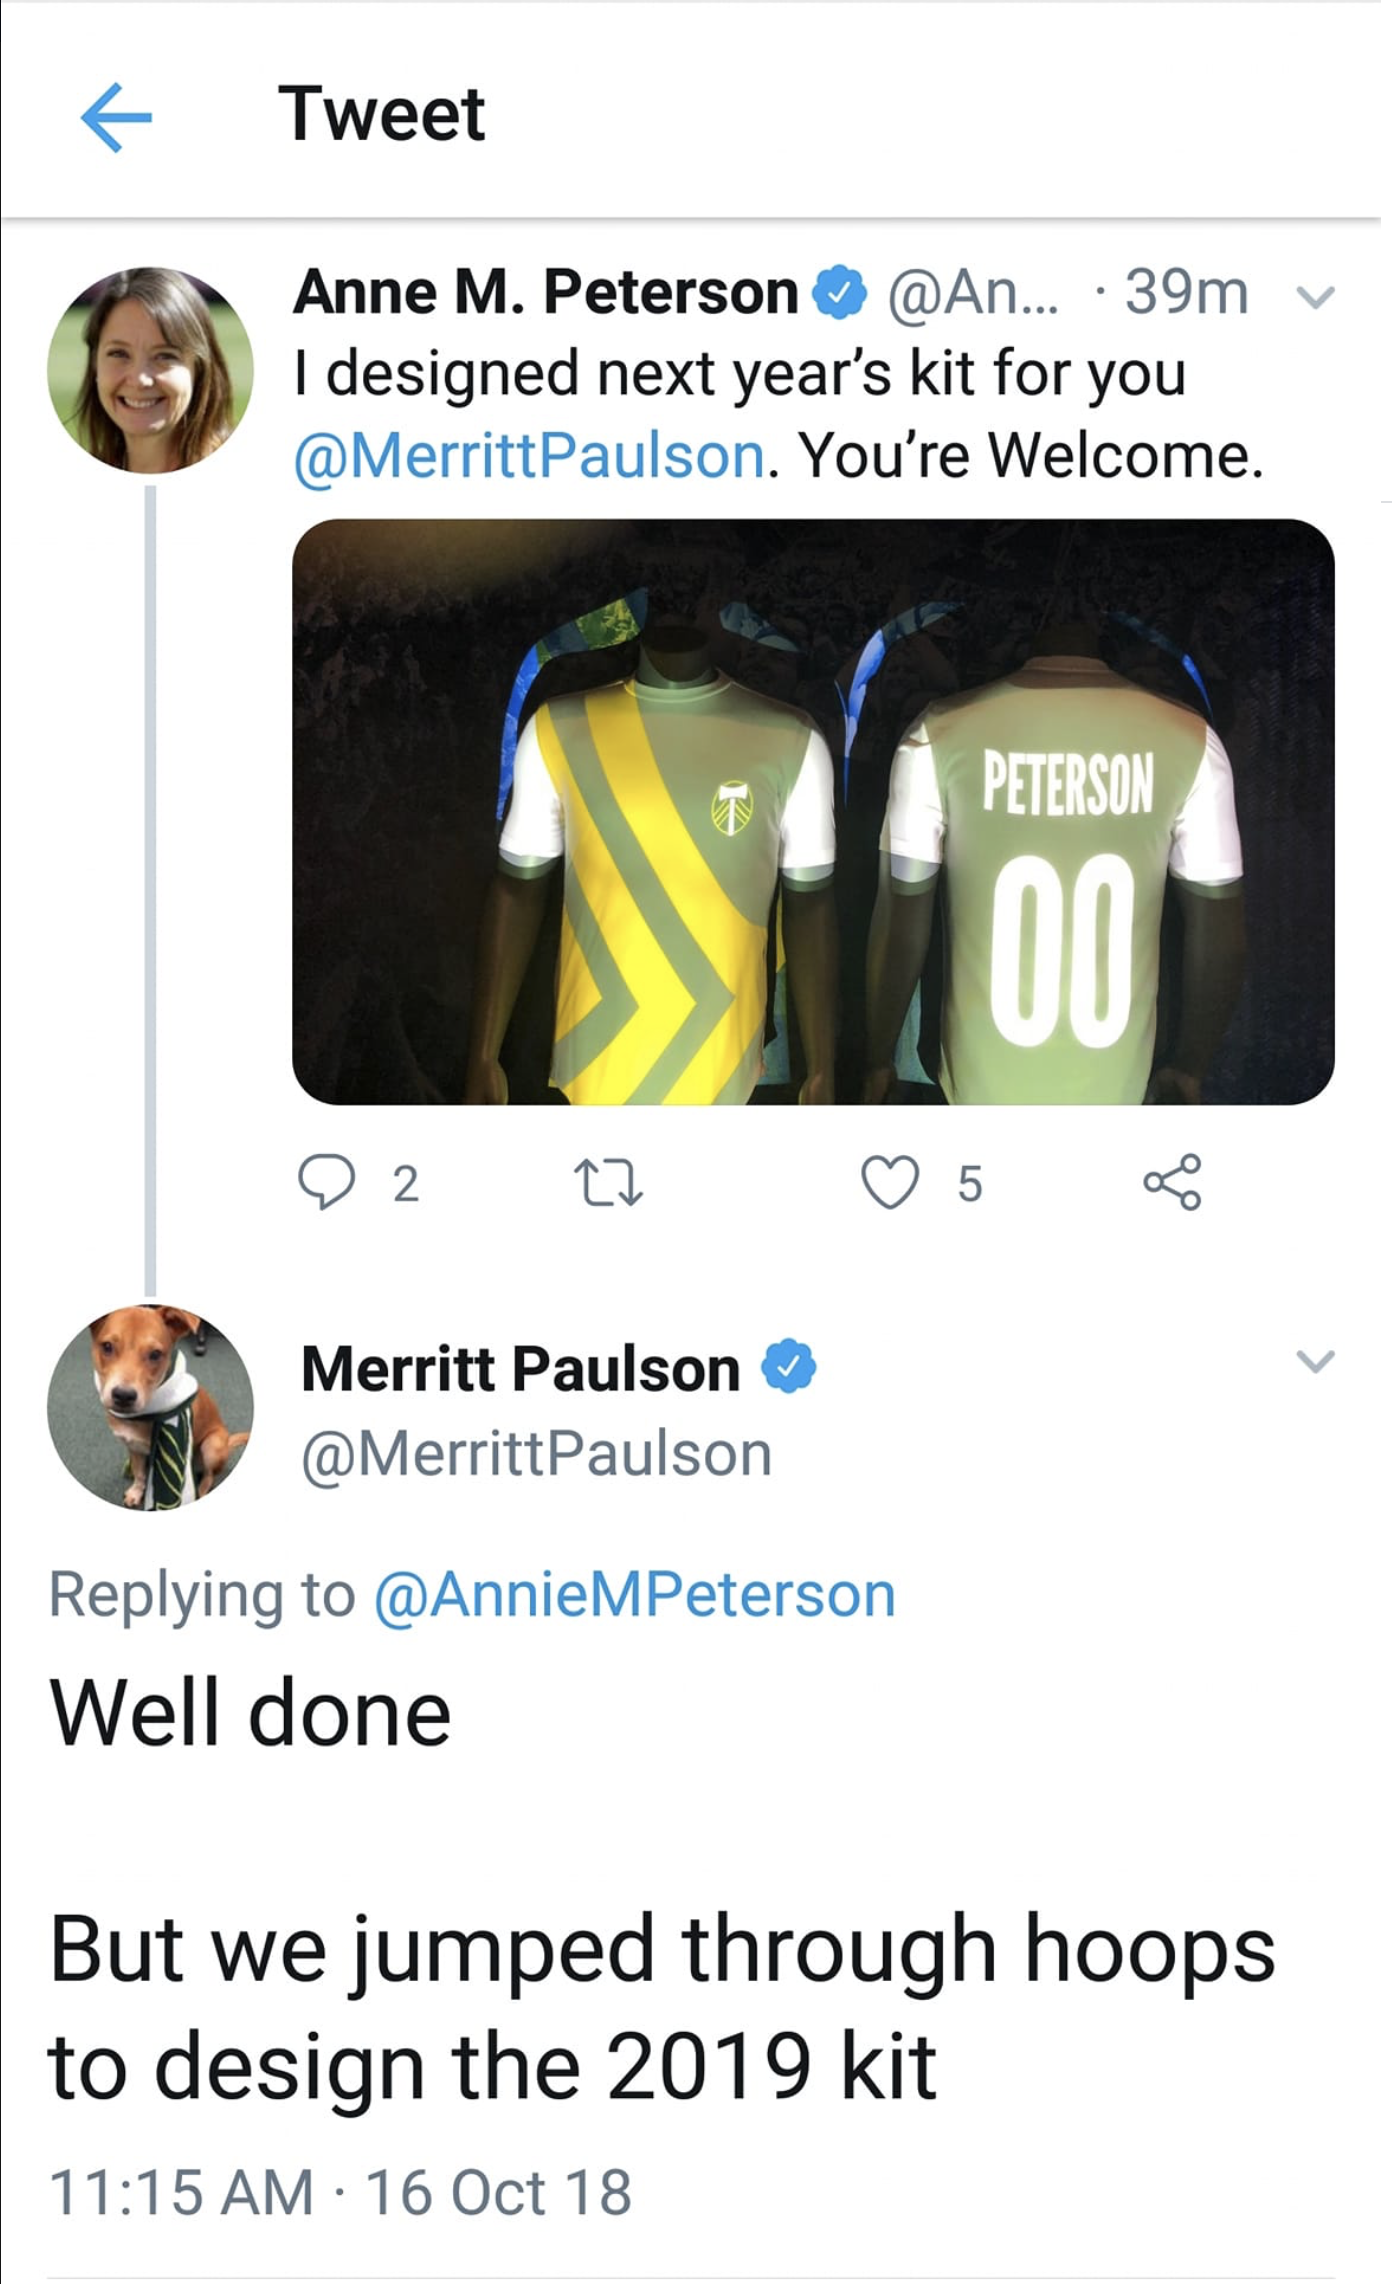Click the reply speech bubble icon
This screenshot has width=1392, height=2284.
point(326,1182)
